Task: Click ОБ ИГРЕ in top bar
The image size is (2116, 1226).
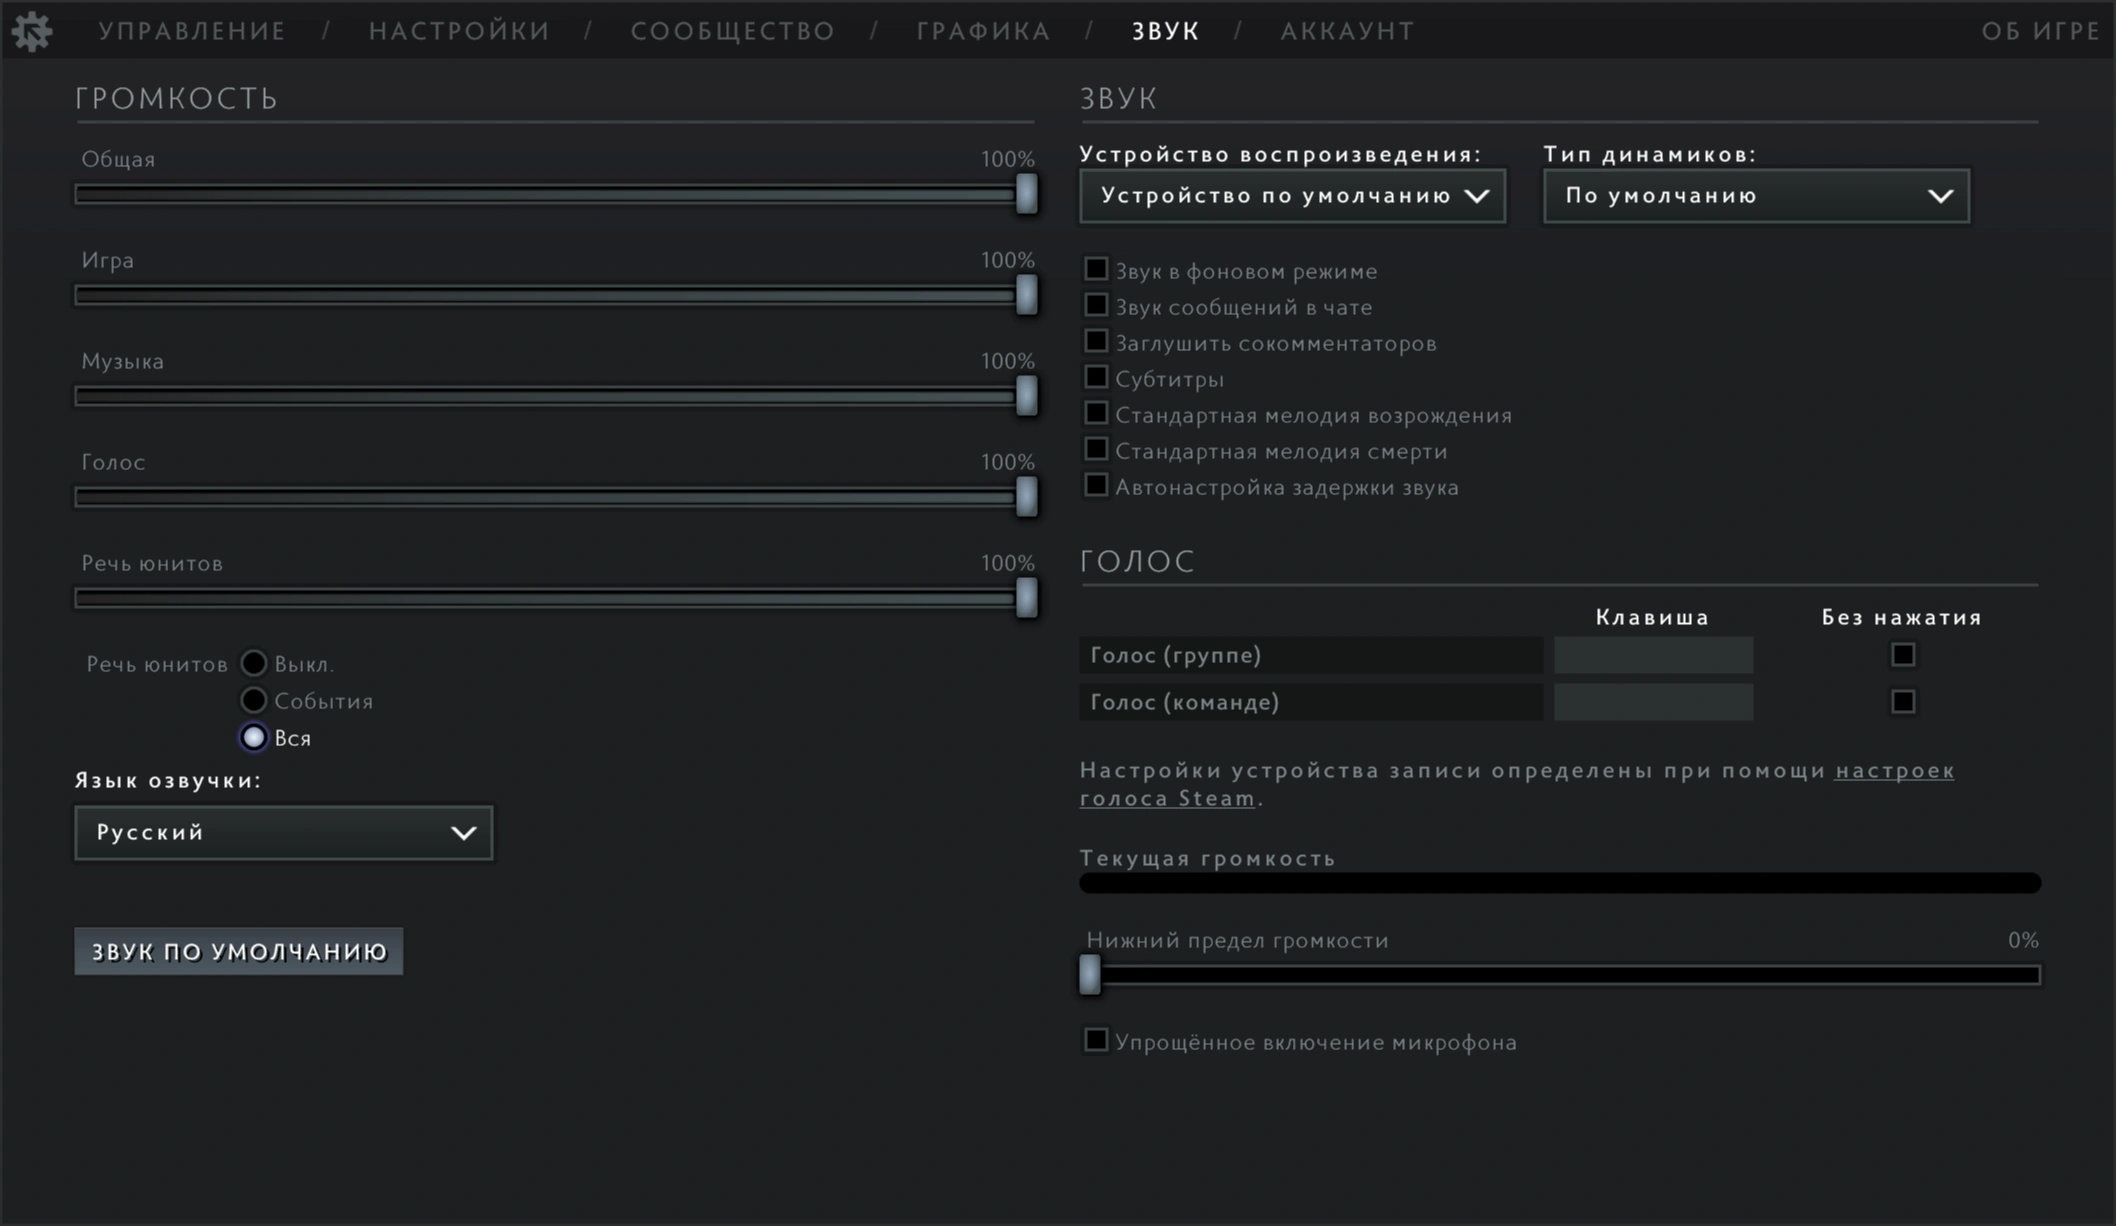Action: 2040,31
